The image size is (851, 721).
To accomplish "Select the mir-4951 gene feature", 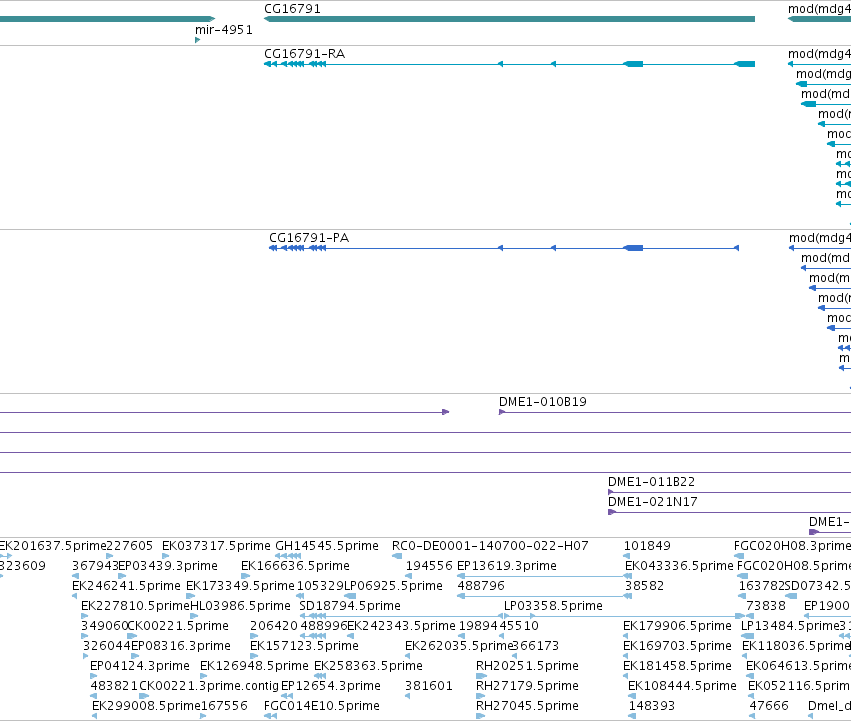I will tap(198, 40).
